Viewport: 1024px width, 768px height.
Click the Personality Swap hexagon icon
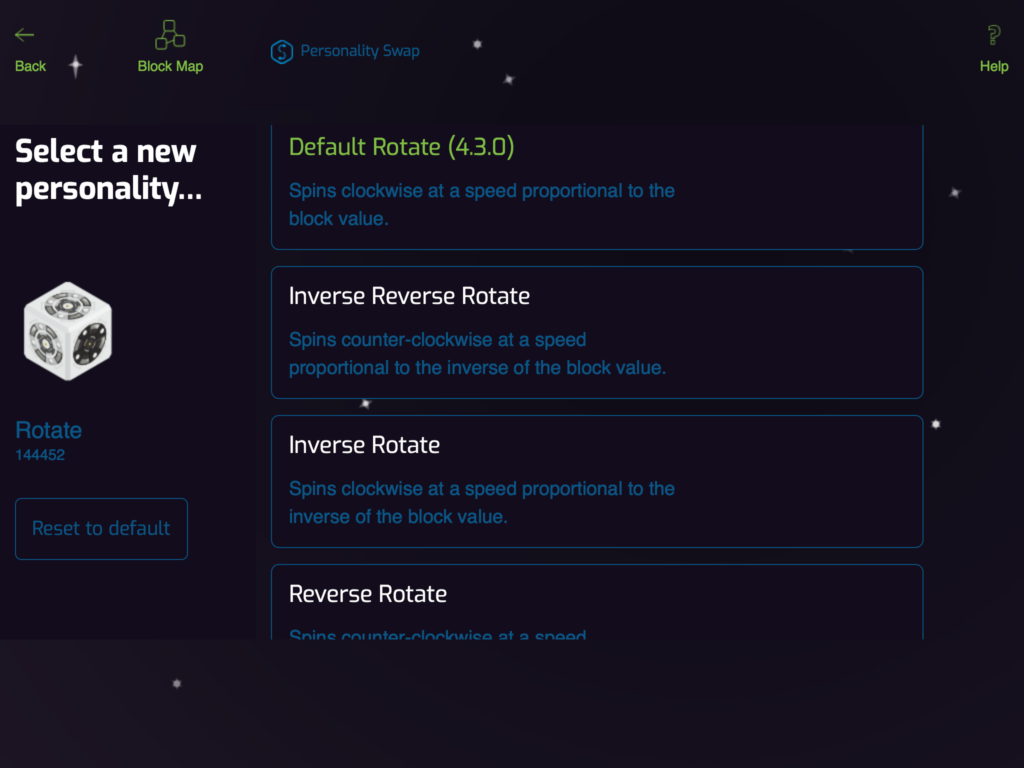point(281,52)
